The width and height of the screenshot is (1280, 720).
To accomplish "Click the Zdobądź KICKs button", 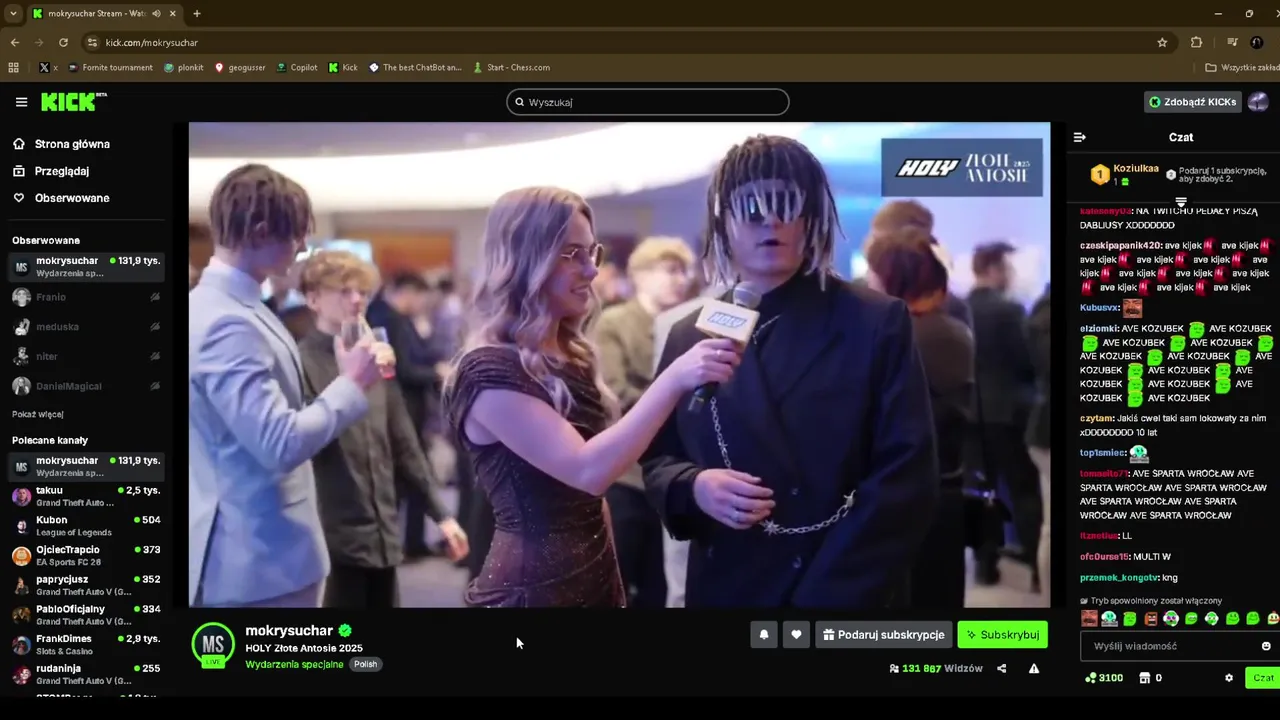I will point(1192,102).
